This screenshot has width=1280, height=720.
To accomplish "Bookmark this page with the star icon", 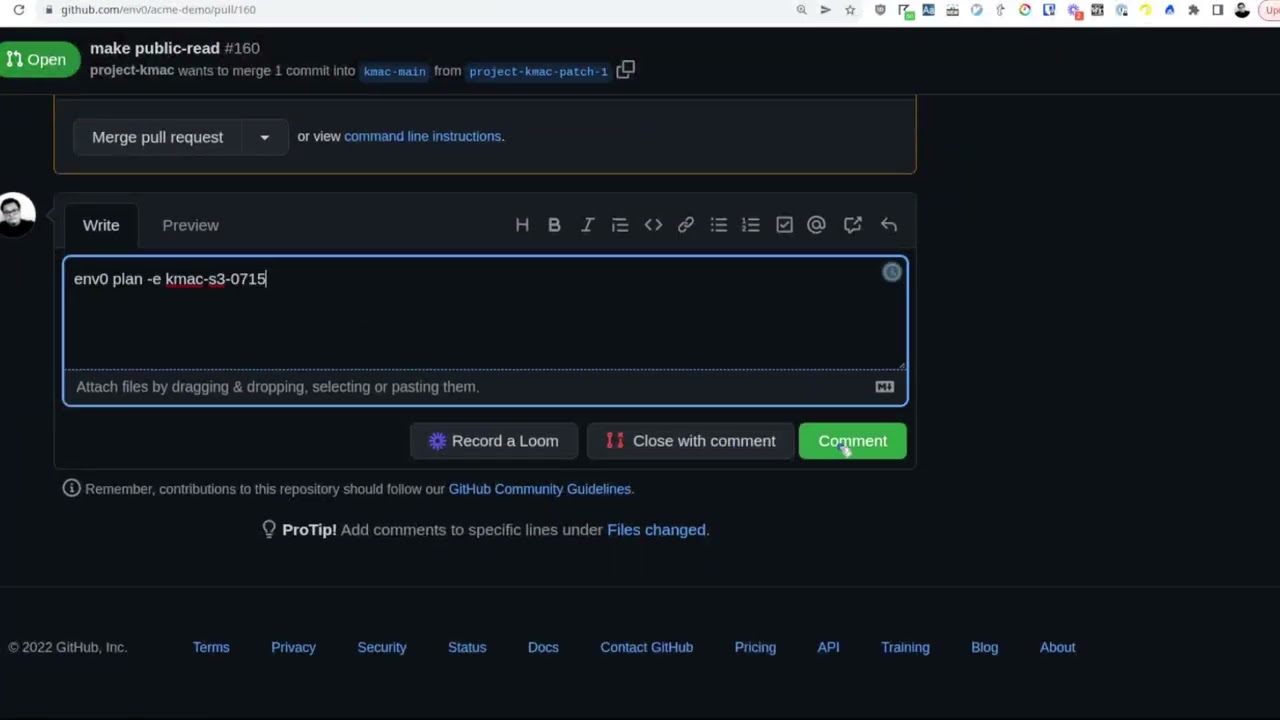I will coord(850,10).
